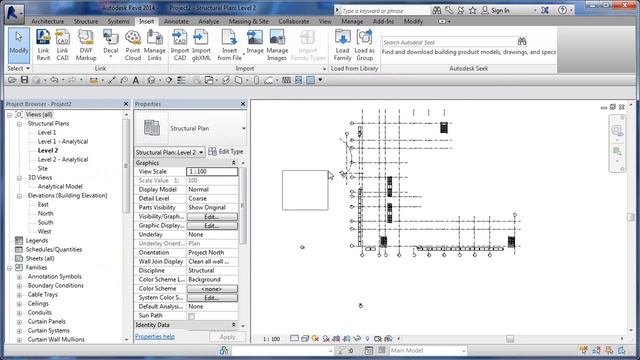Click Insert from File
Viewport: 640px width, 360px height.
click(229, 45)
